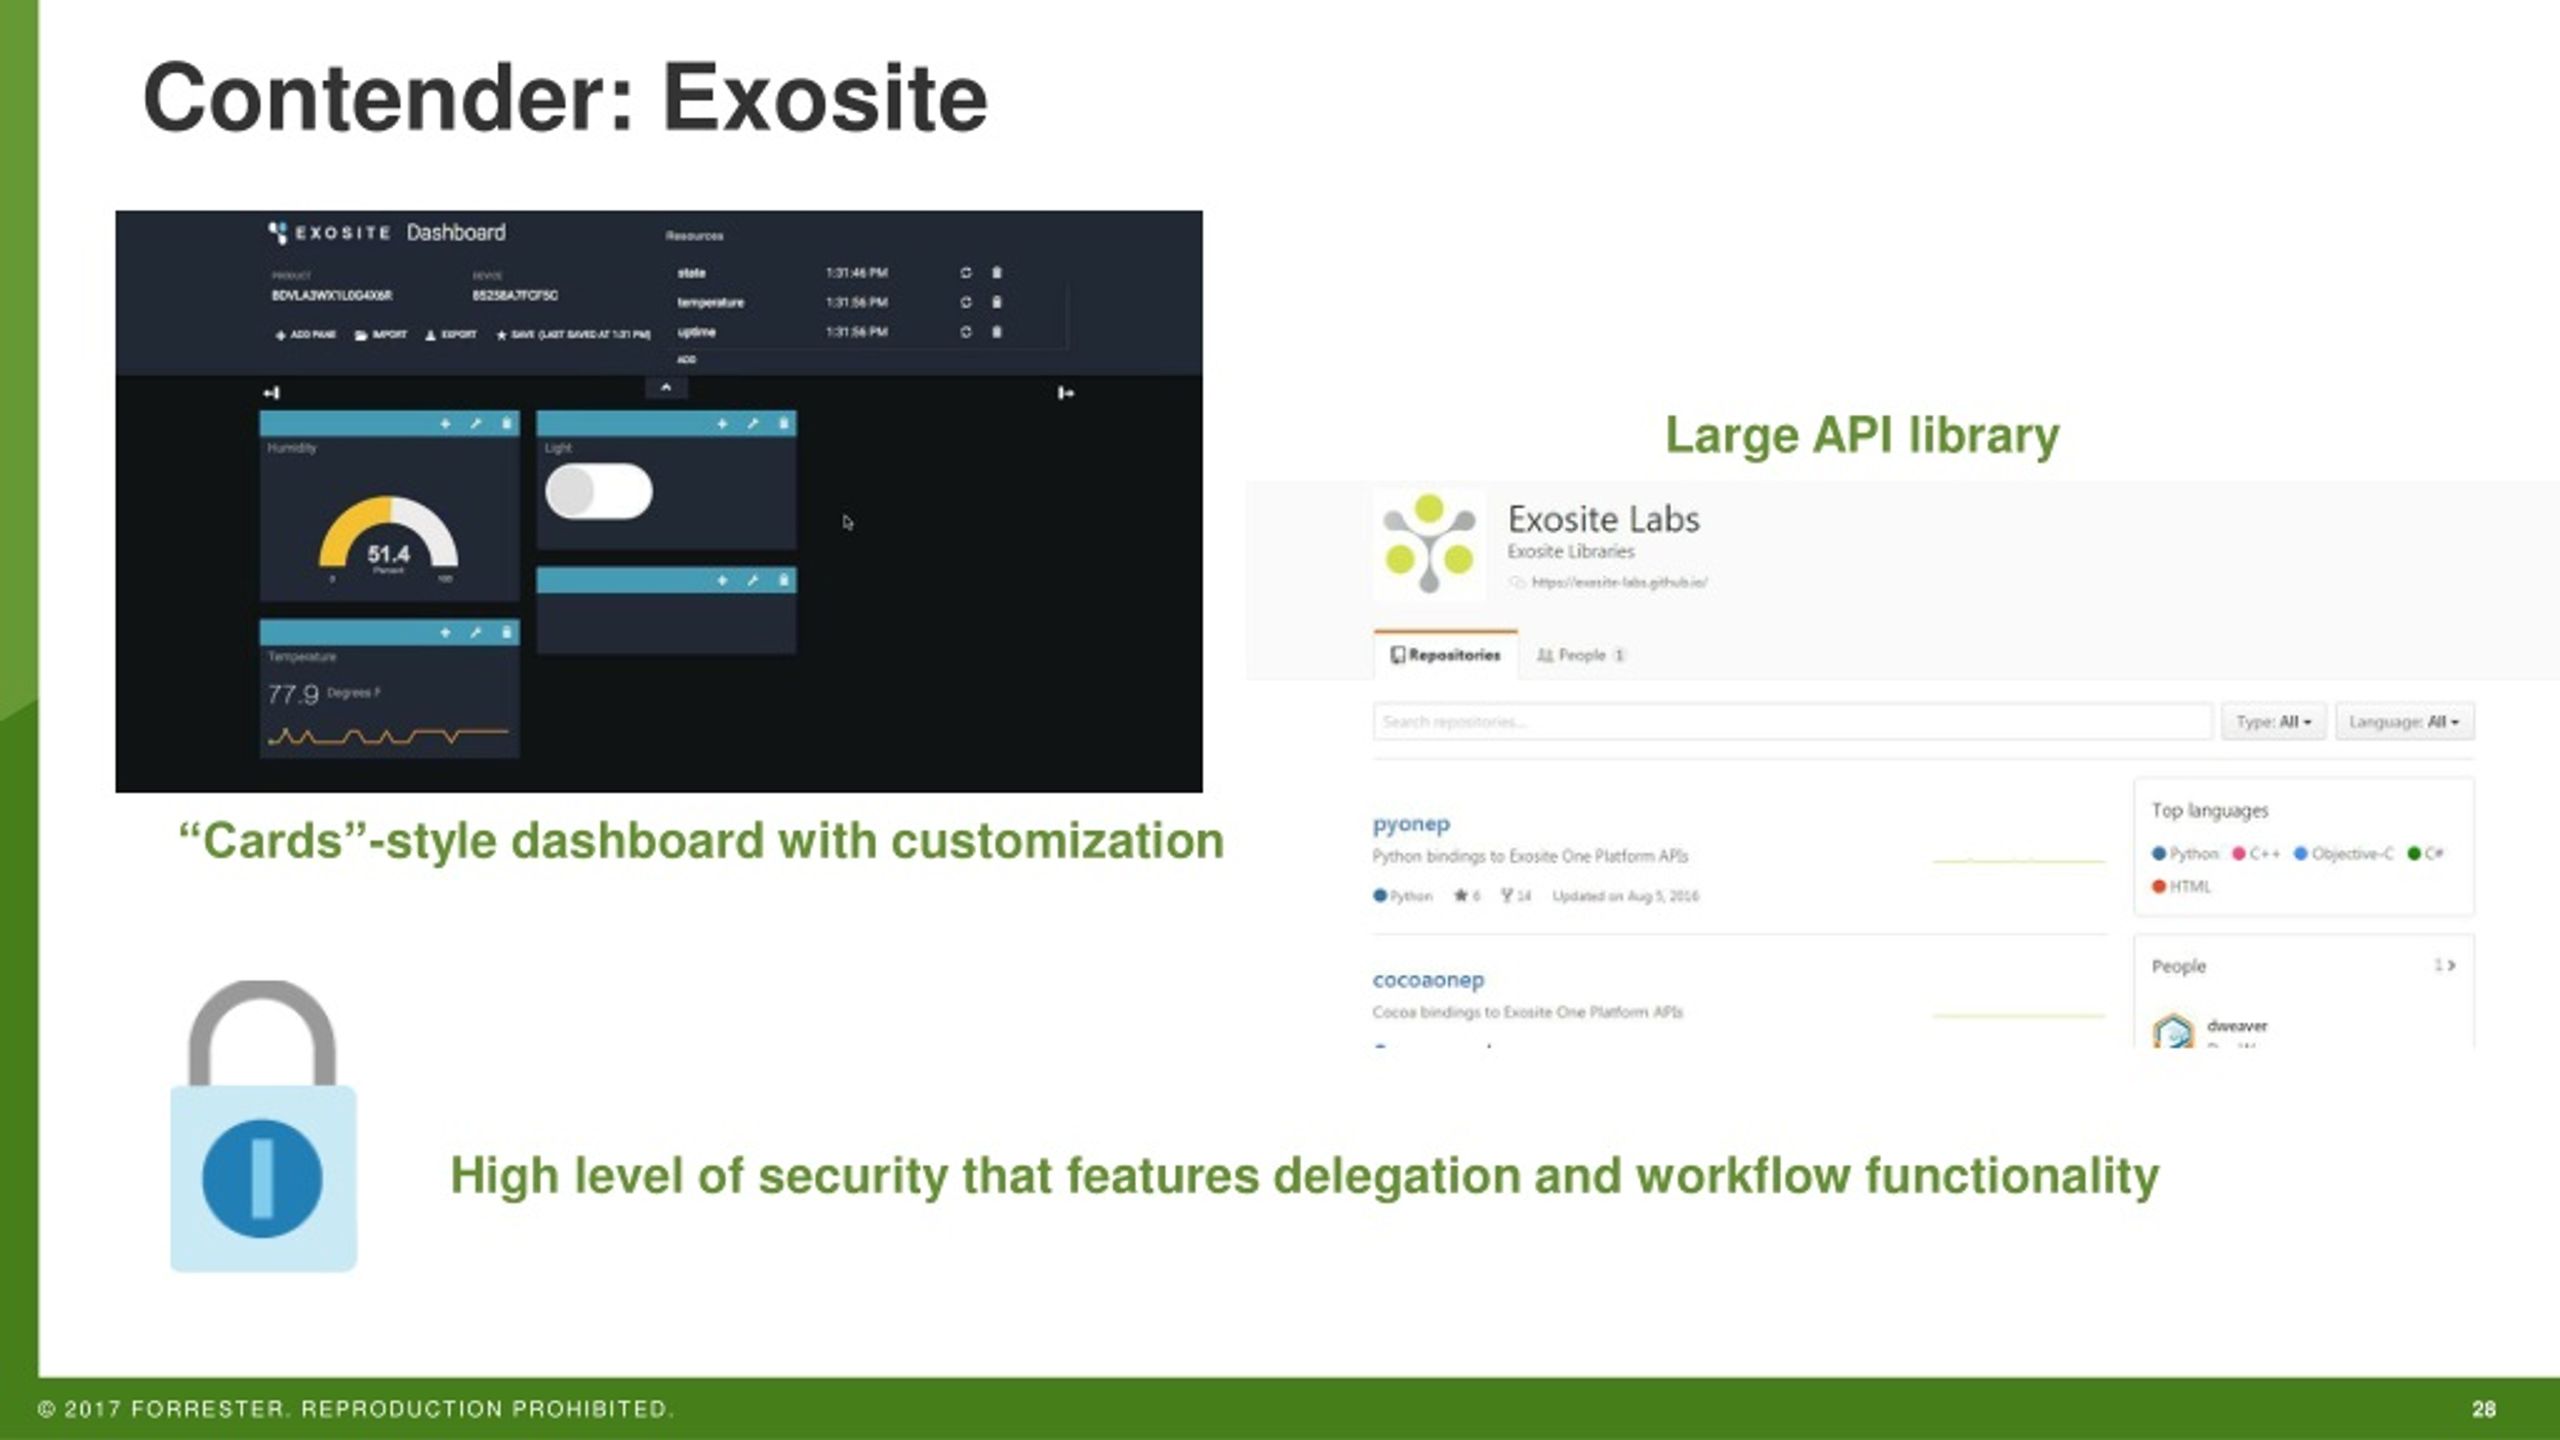
Task: Click the state resource name
Action: click(691, 273)
